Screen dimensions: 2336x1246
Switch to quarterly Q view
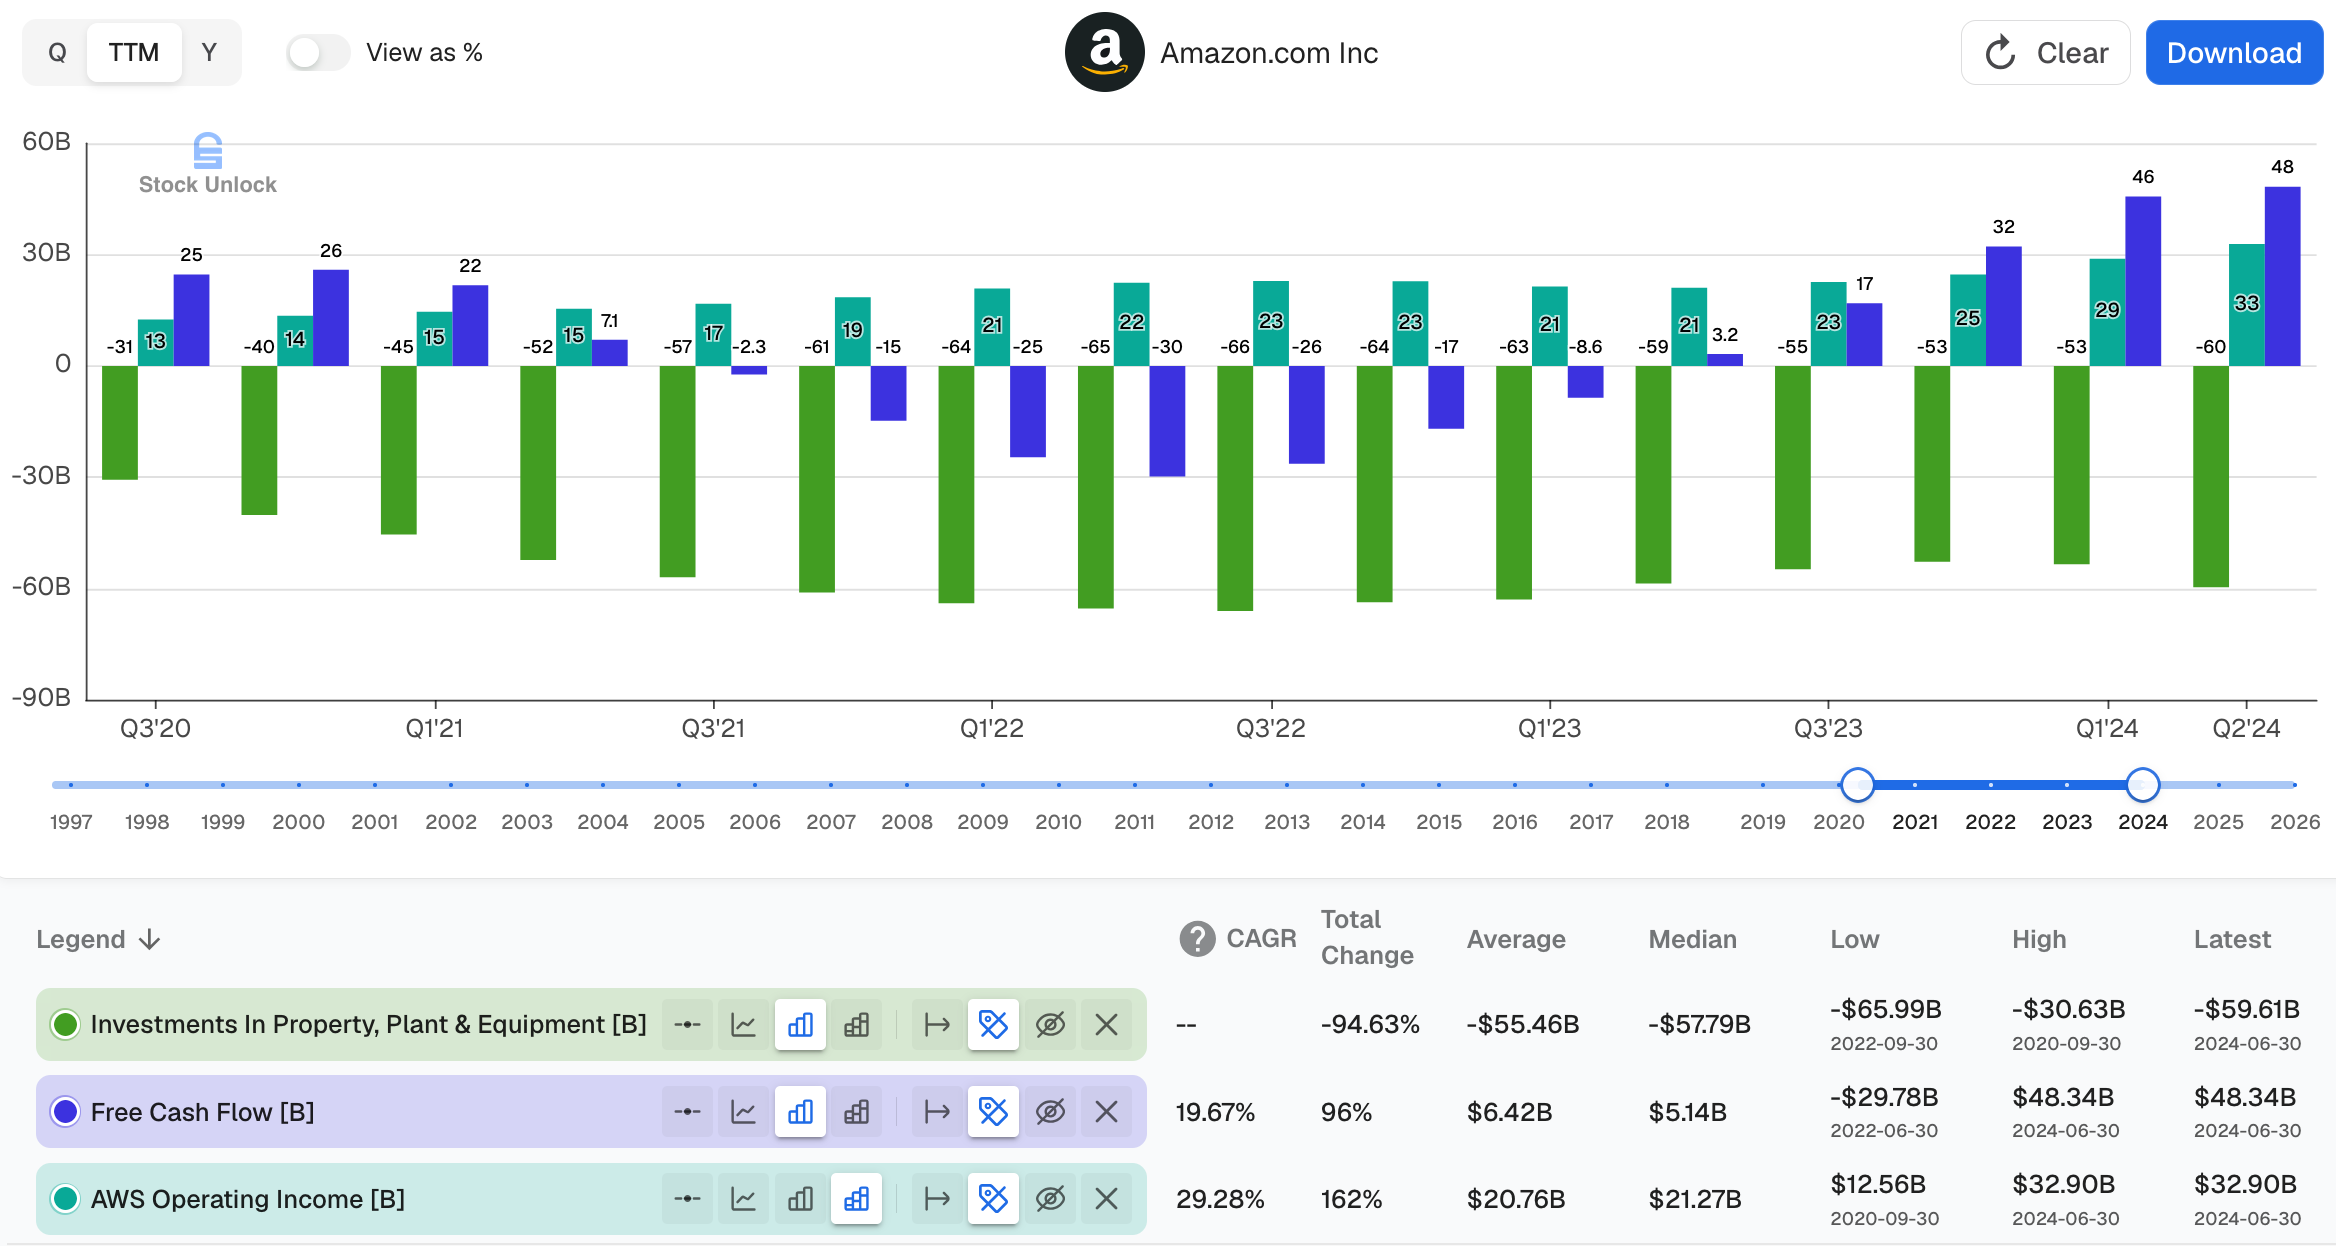pos(57,52)
